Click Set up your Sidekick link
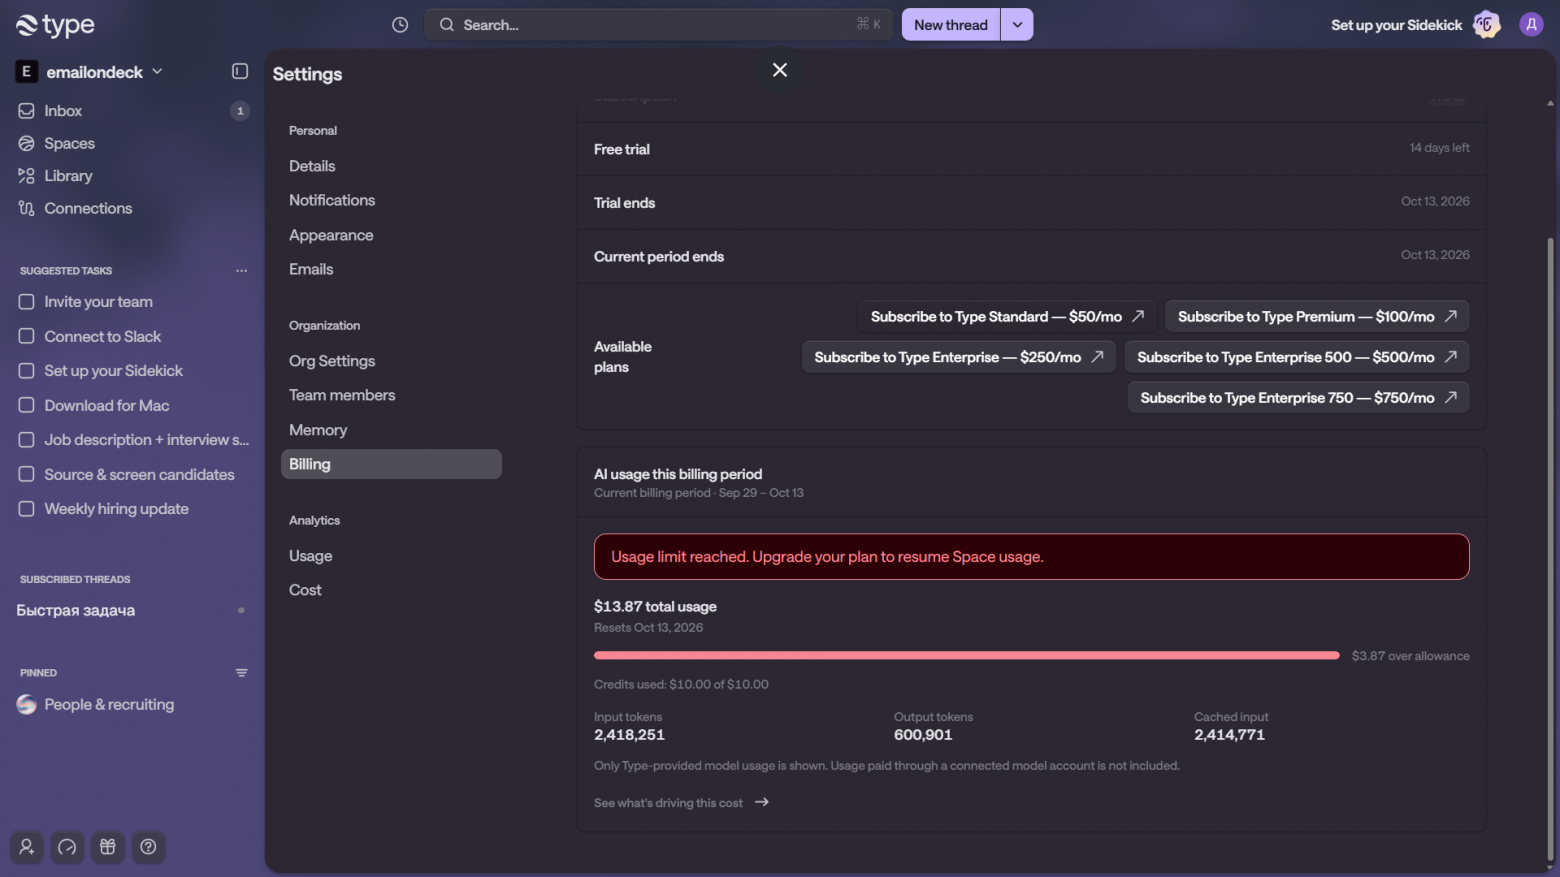 [x=1396, y=25]
